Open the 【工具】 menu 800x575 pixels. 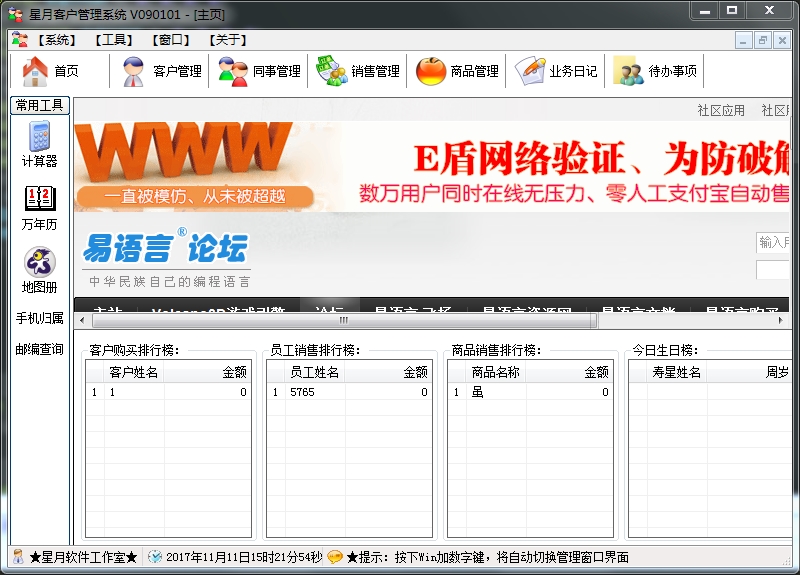[x=114, y=40]
